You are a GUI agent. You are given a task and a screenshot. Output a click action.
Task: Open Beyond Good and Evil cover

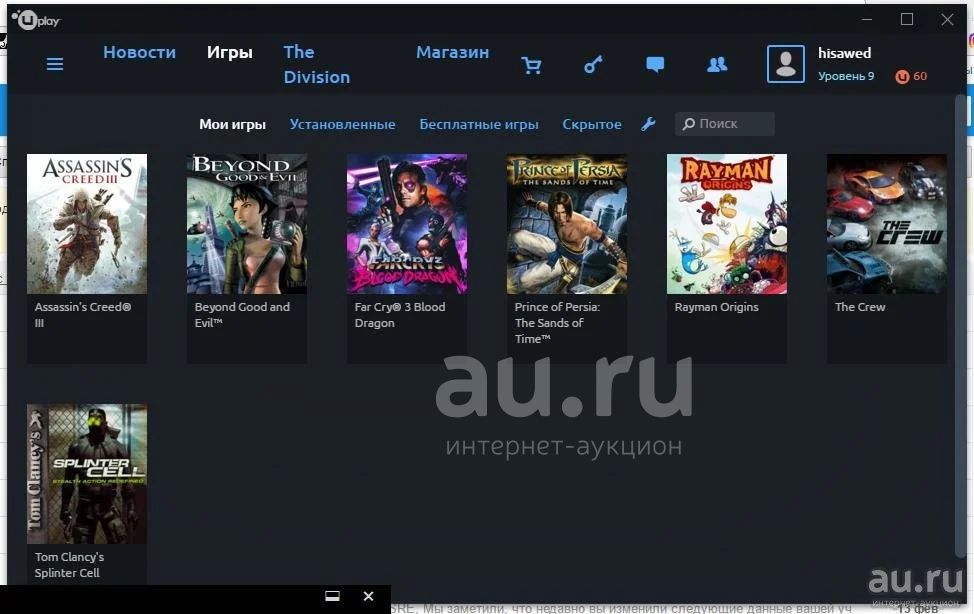point(247,224)
